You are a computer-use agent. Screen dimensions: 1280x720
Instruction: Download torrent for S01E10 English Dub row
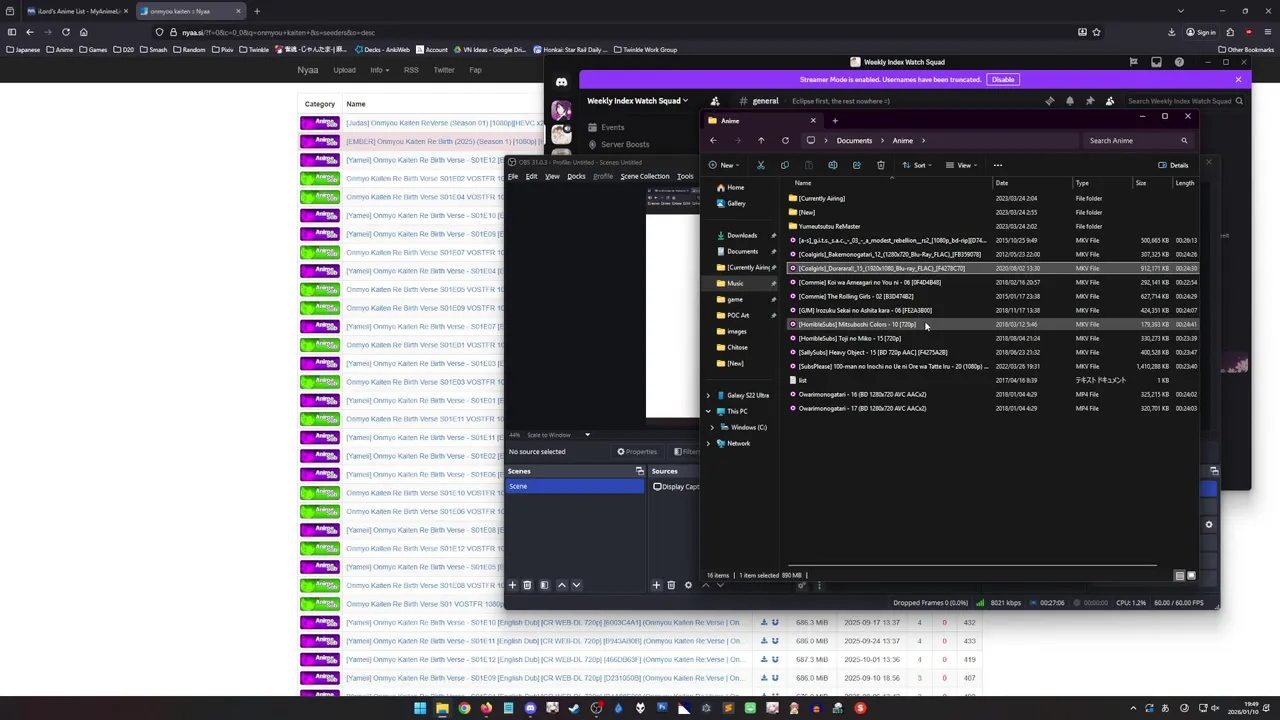[x=764, y=622]
